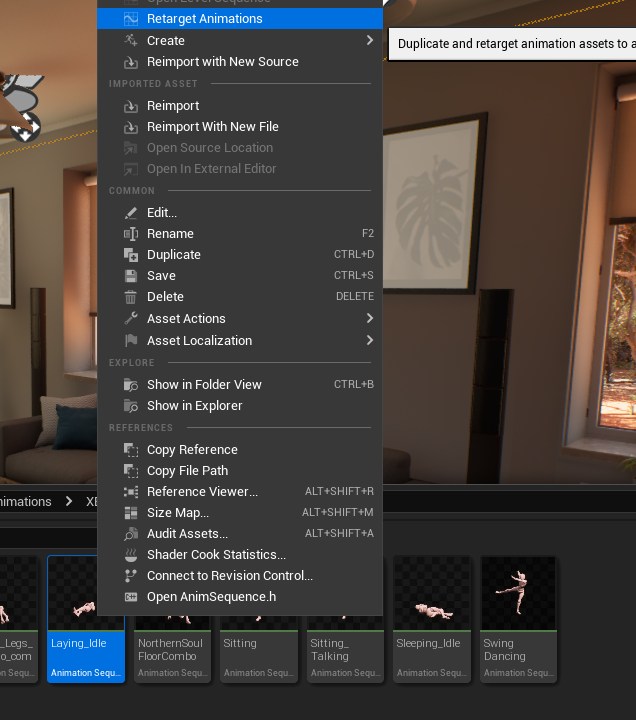Choose Show in Explorer

240,406
